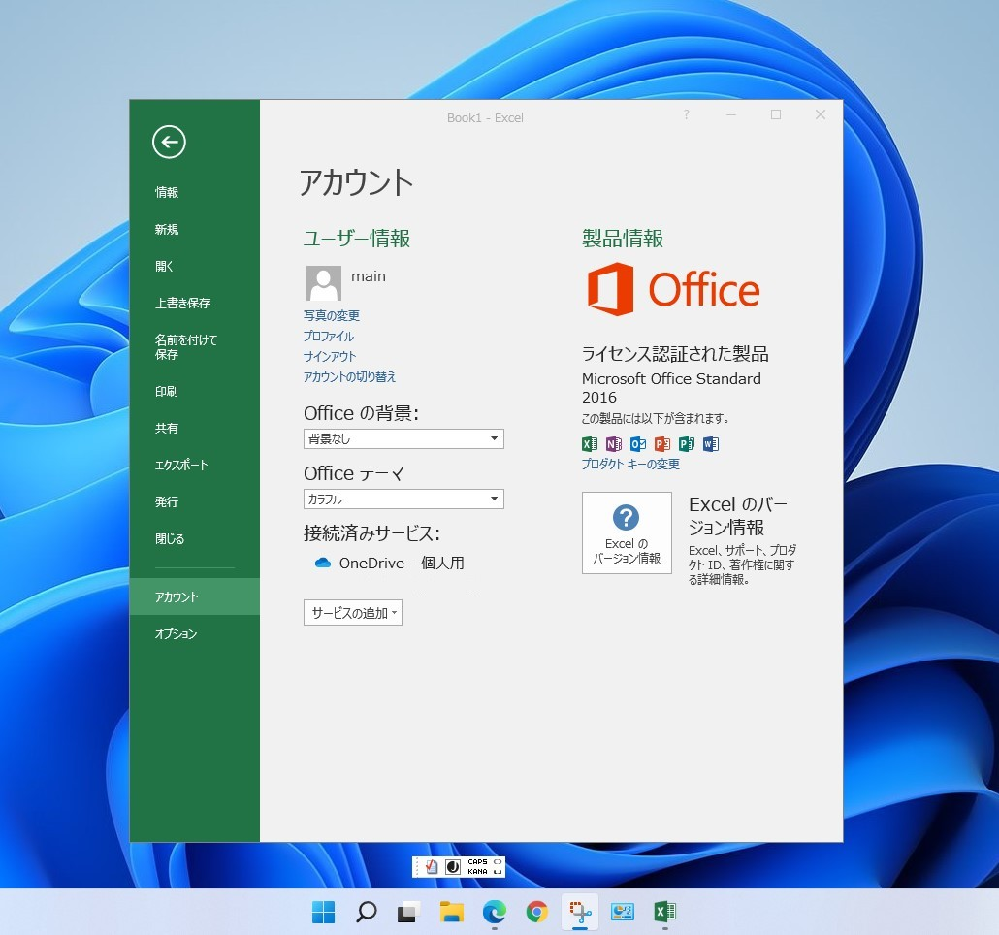The height and width of the screenshot is (935, 999).
Task: Open Excel from the Windows taskbar
Action: 665,911
